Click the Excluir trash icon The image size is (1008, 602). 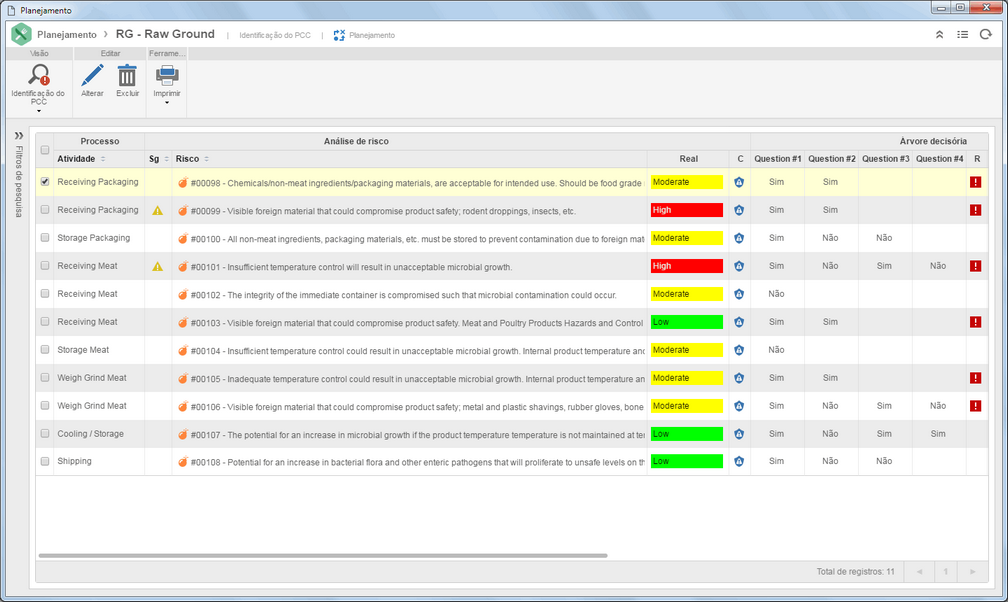tap(127, 75)
